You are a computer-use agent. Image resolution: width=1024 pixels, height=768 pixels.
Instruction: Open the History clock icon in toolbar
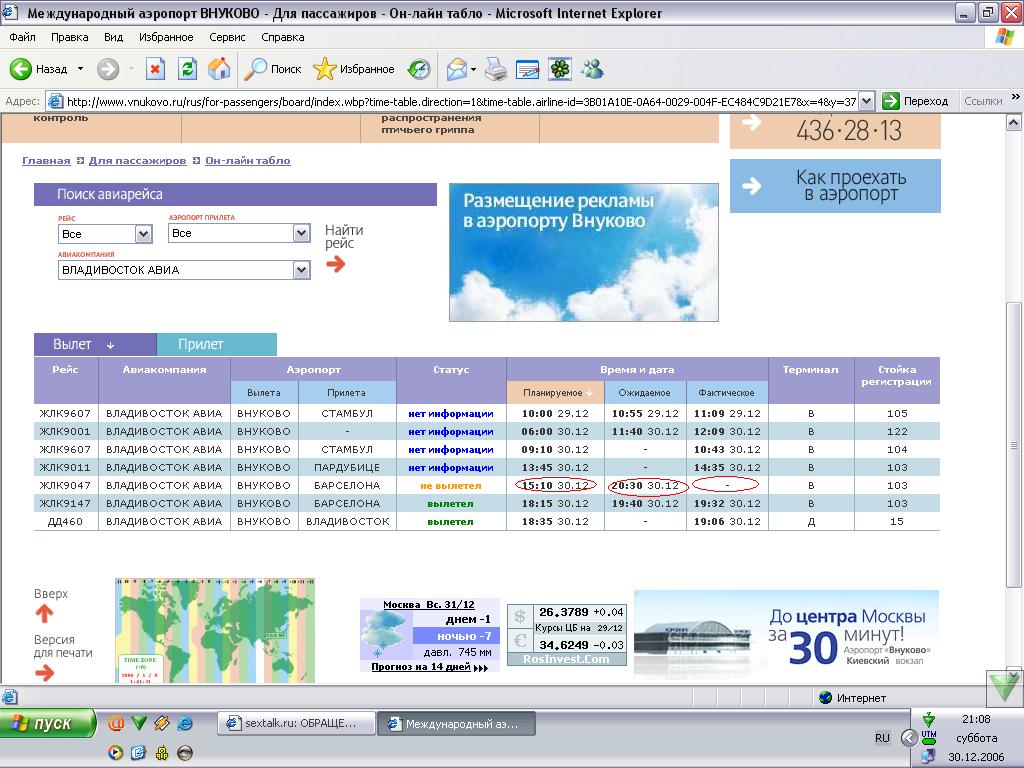click(419, 69)
